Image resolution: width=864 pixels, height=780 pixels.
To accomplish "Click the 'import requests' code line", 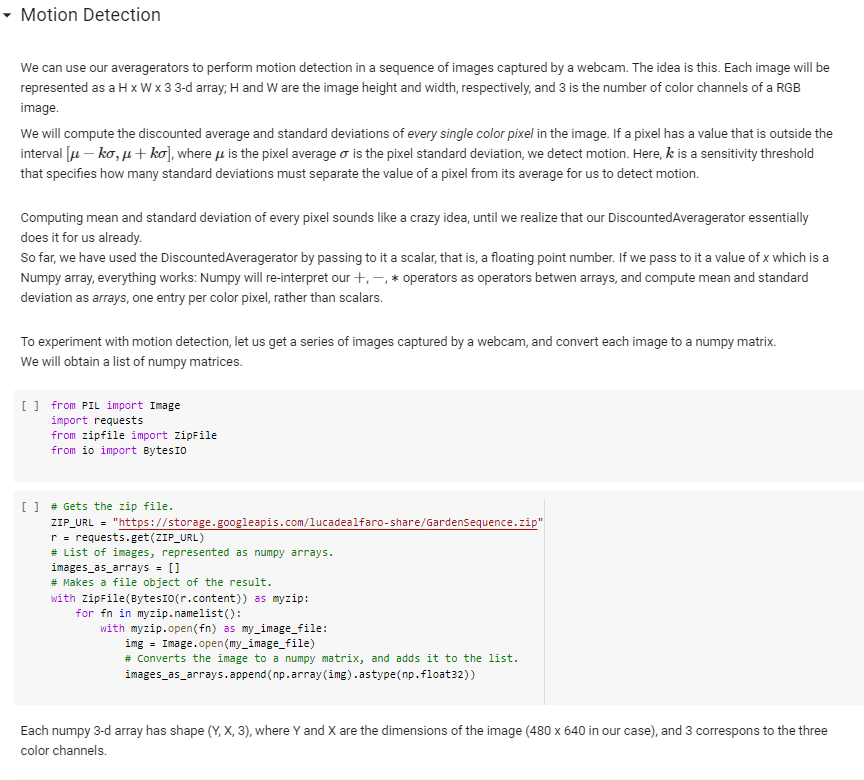I will click(97, 420).
